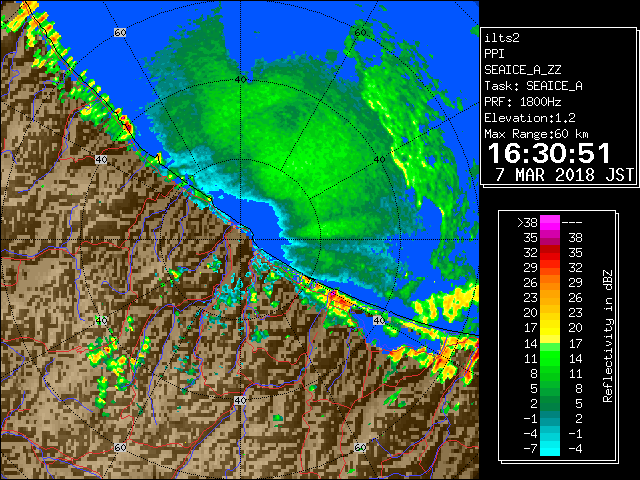The image size is (640, 480).
Task: Pick the red 32 dBZ legend swatch
Action: [550, 253]
